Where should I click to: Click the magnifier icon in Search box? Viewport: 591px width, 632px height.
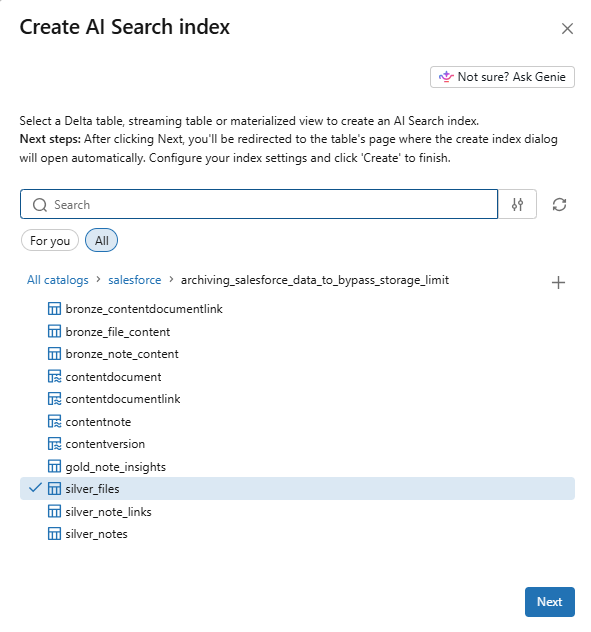40,205
